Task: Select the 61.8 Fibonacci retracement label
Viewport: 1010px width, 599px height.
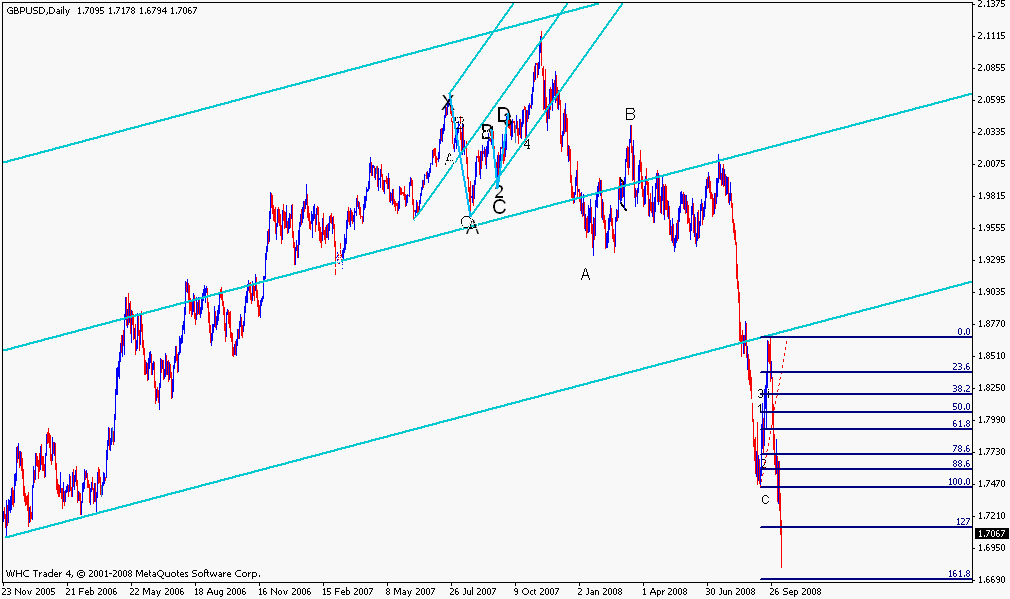Action: [x=961, y=423]
